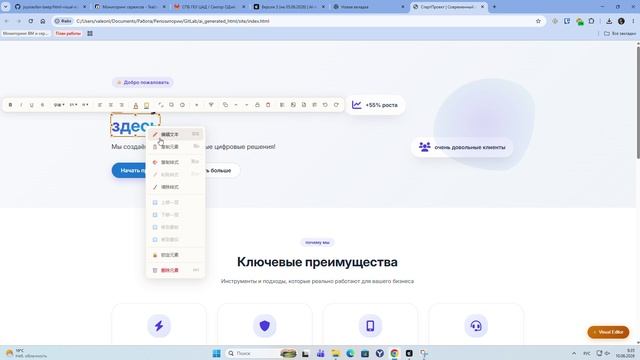Click the red trash icon in toolbar

268,105
